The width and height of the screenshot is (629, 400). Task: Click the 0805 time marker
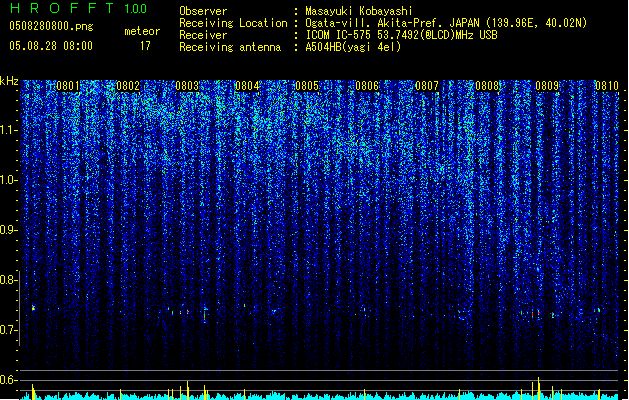pos(307,86)
